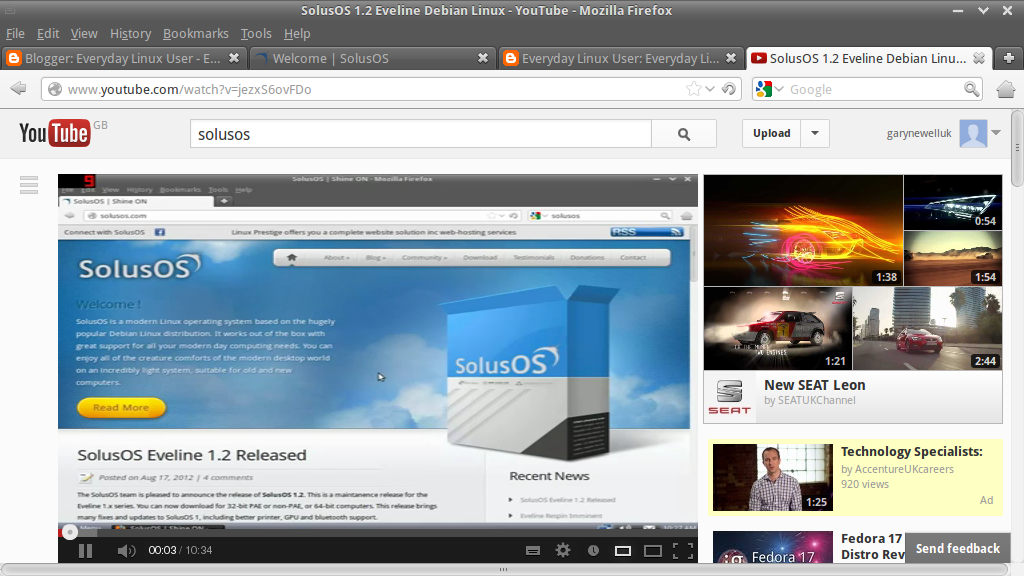Open the Help menu
Screen dimensions: 1024x576
(x=297, y=33)
